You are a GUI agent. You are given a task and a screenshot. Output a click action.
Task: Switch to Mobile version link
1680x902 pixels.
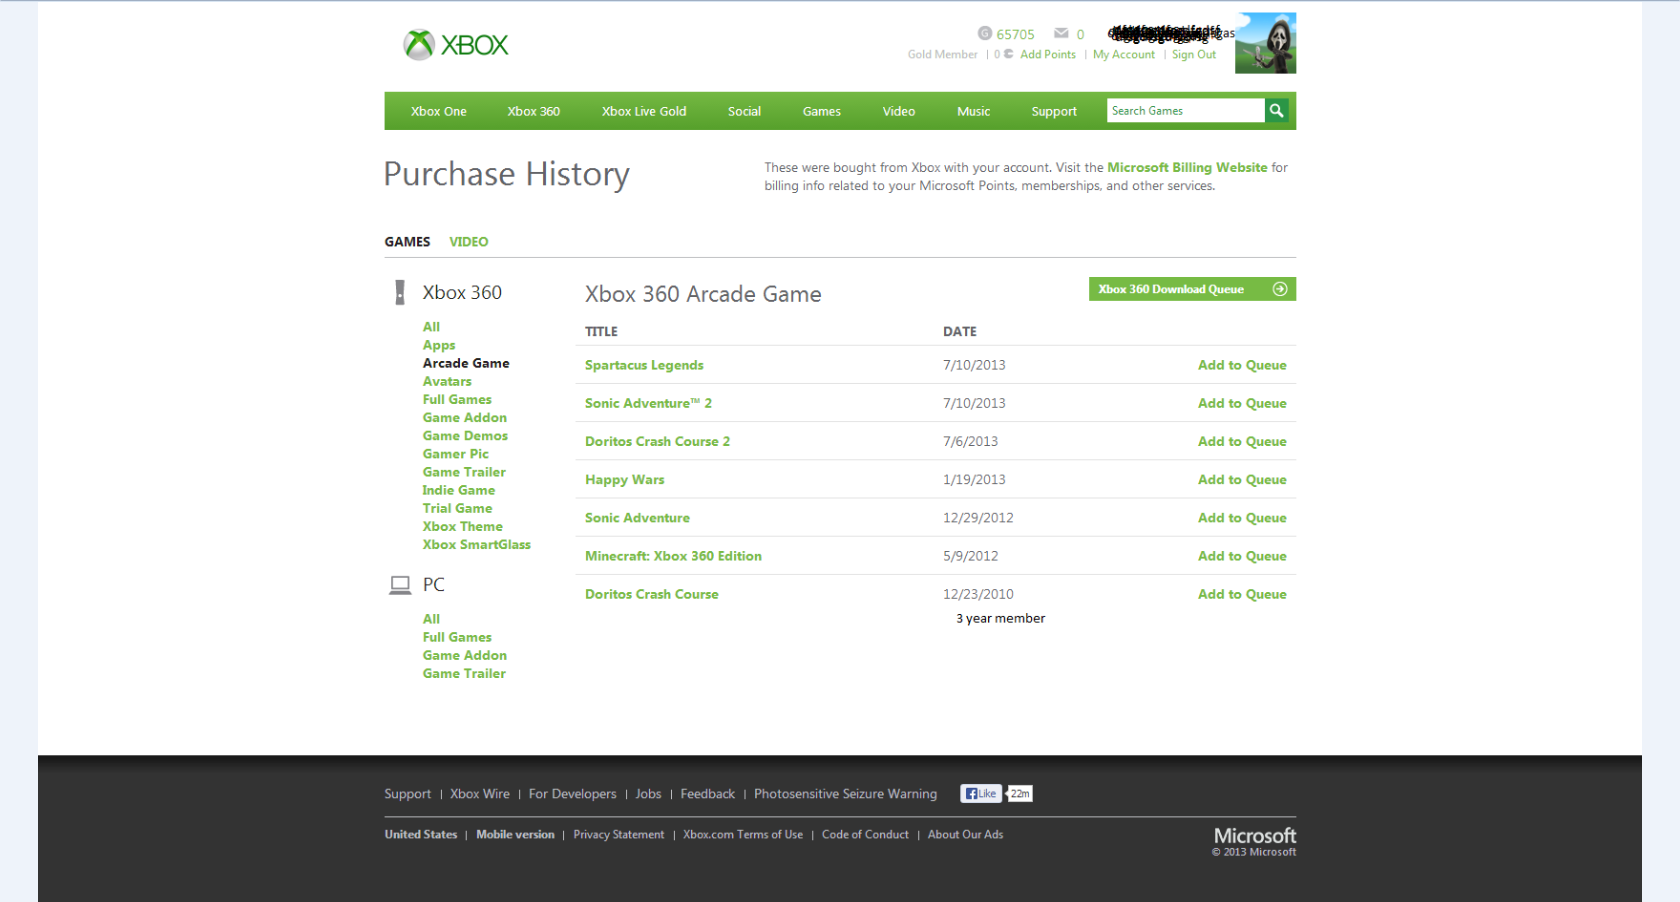[x=515, y=835]
